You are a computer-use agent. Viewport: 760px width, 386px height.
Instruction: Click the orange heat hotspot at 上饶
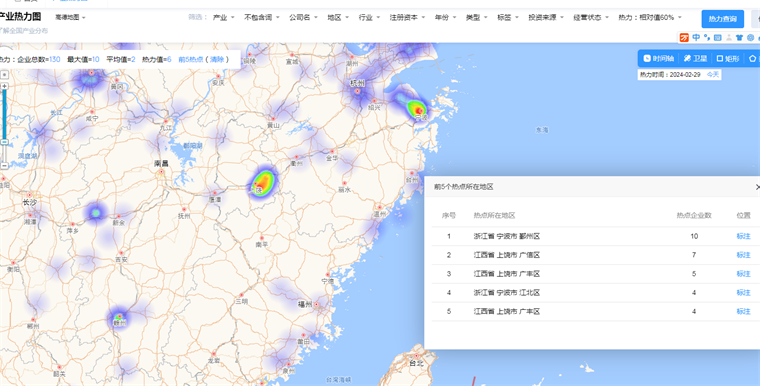pos(263,182)
